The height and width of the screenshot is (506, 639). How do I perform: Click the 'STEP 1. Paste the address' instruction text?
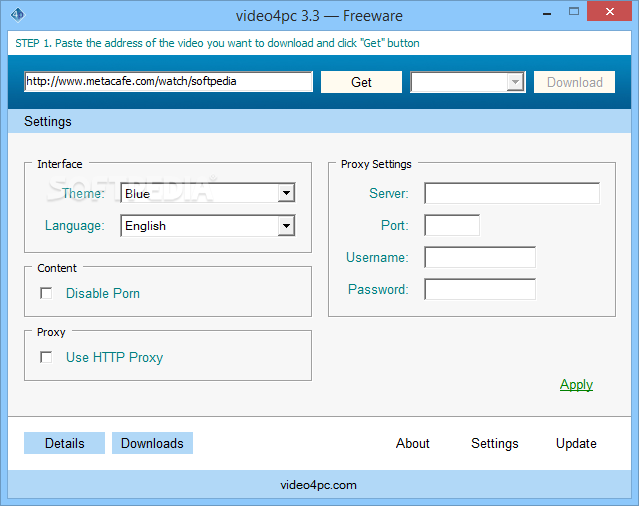click(x=217, y=43)
